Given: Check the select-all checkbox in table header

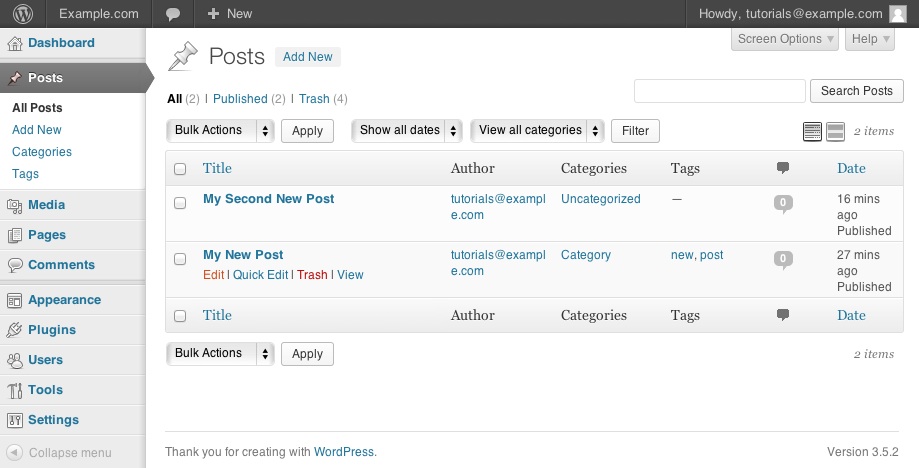Looking at the screenshot, I should tap(180, 169).
